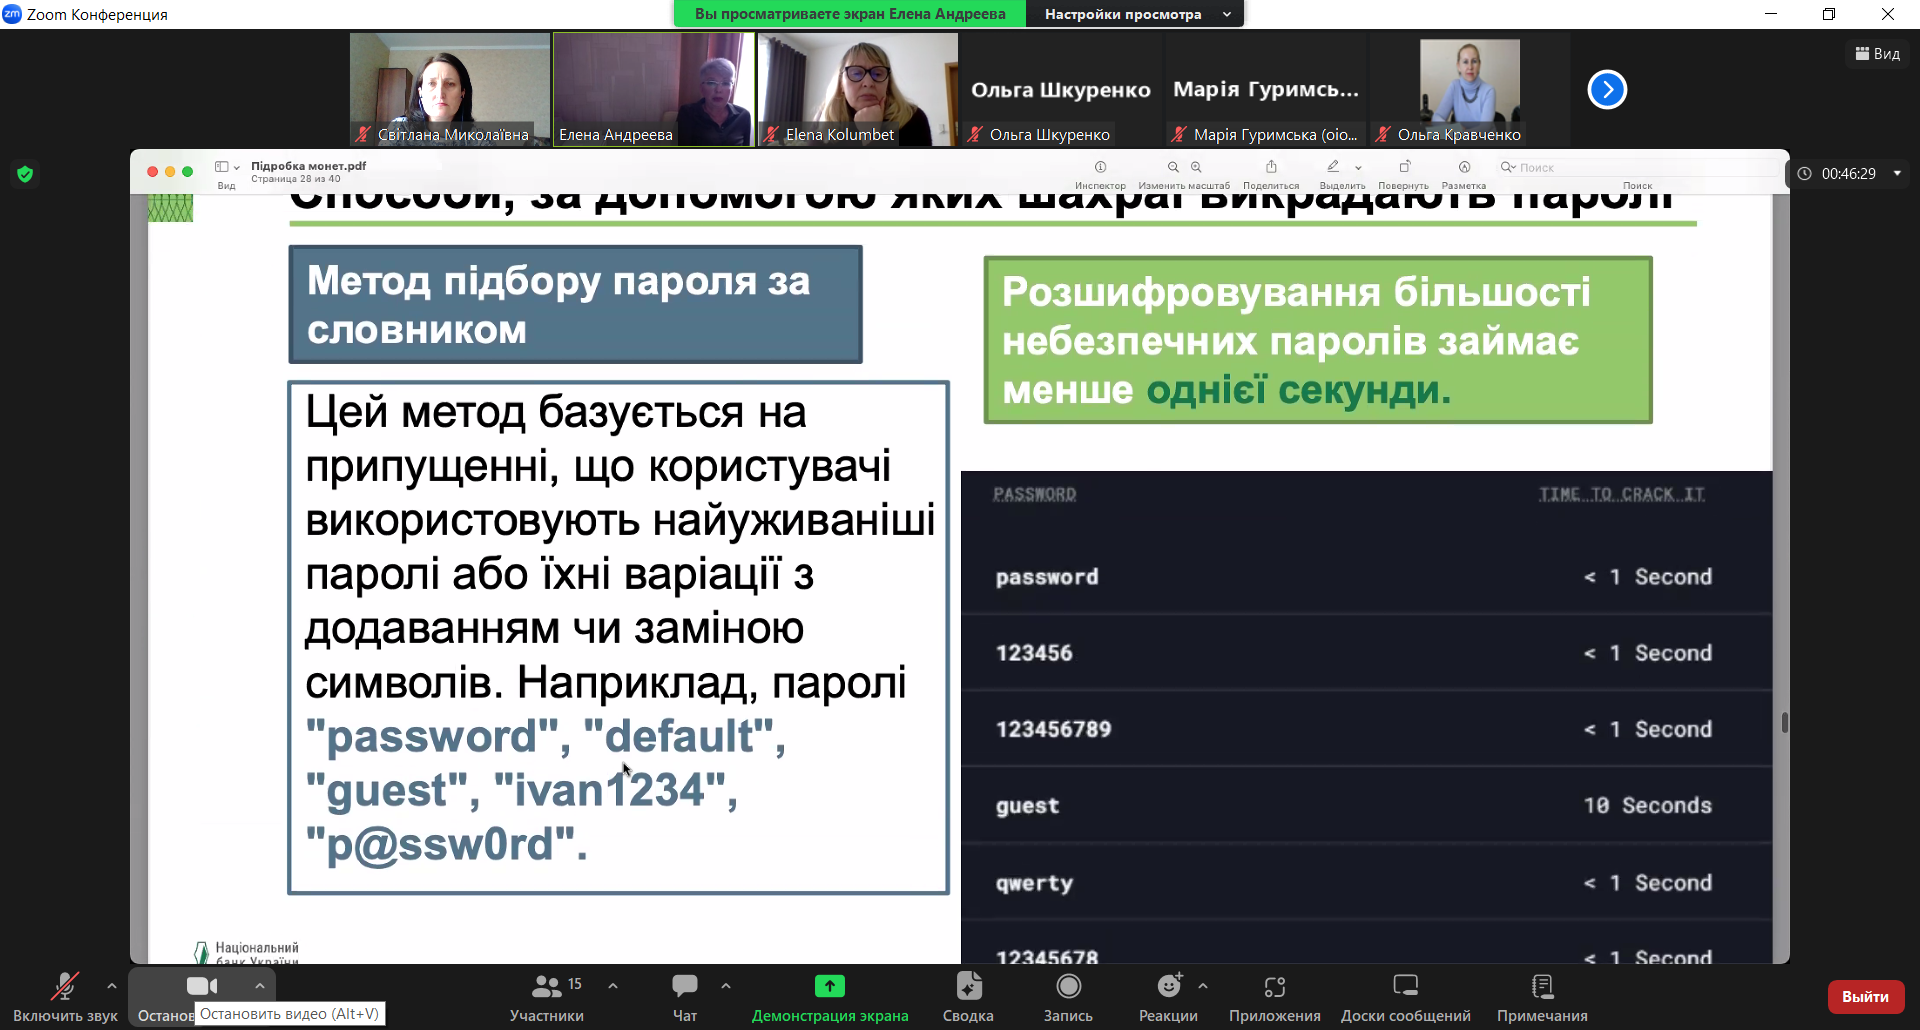Click the "PASSWORD" column header

tap(1034, 494)
